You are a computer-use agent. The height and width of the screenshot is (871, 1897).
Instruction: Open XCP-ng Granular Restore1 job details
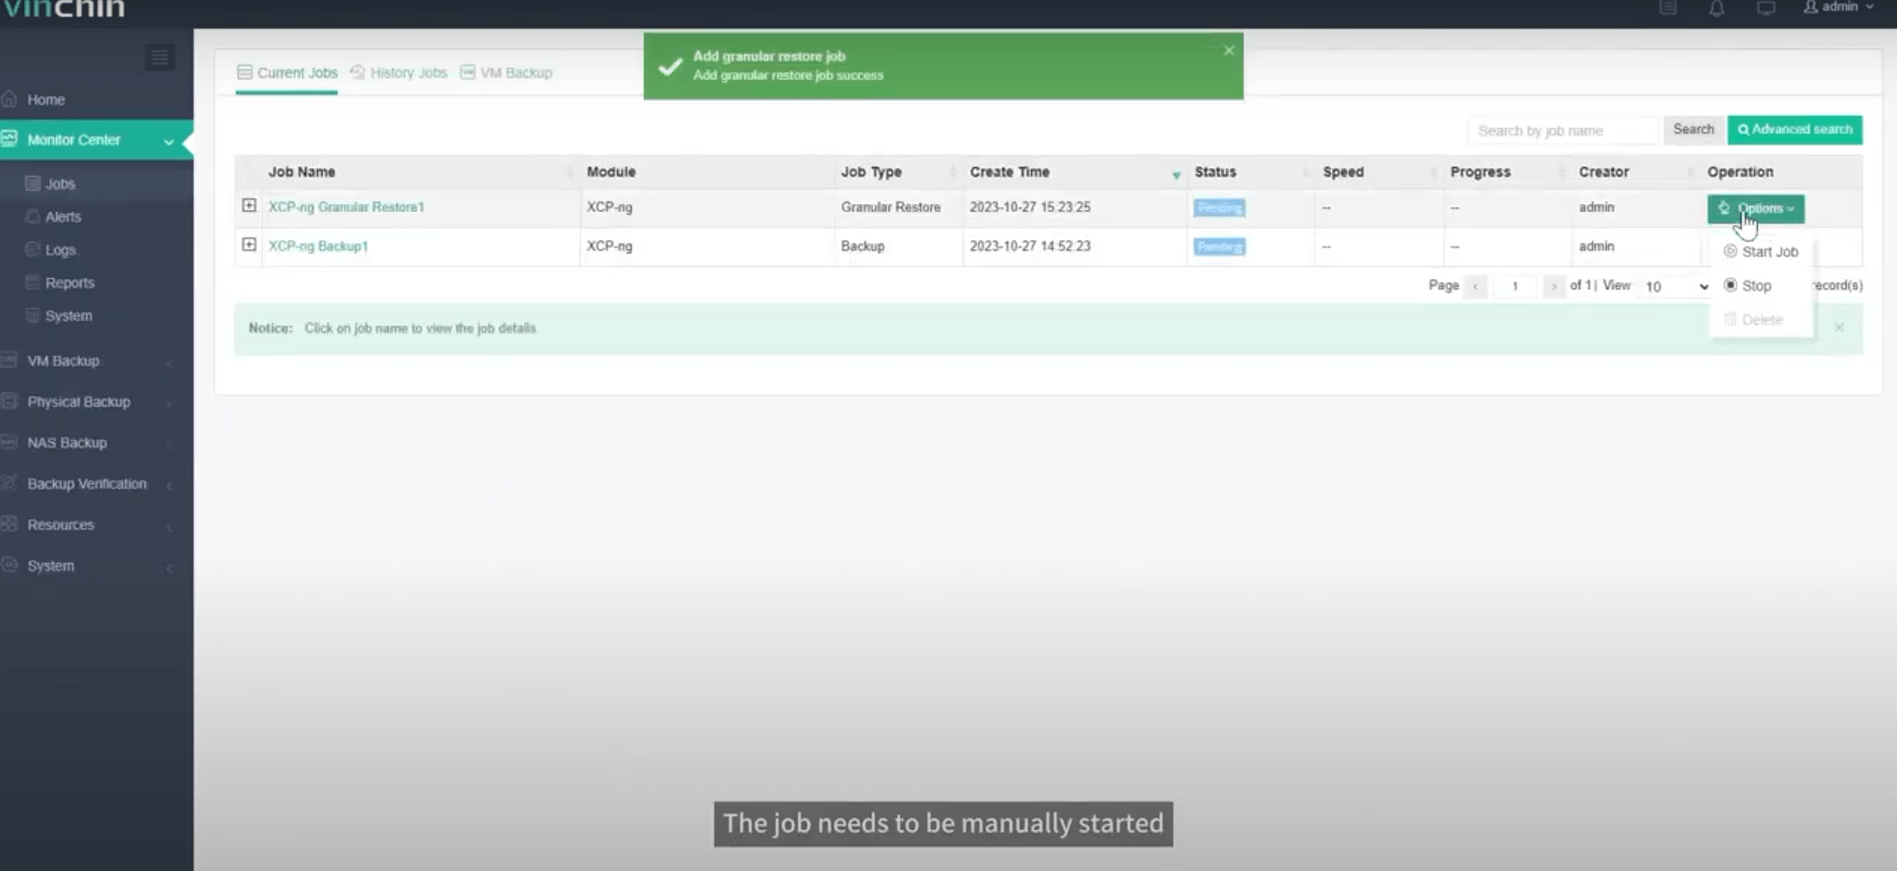tap(346, 207)
